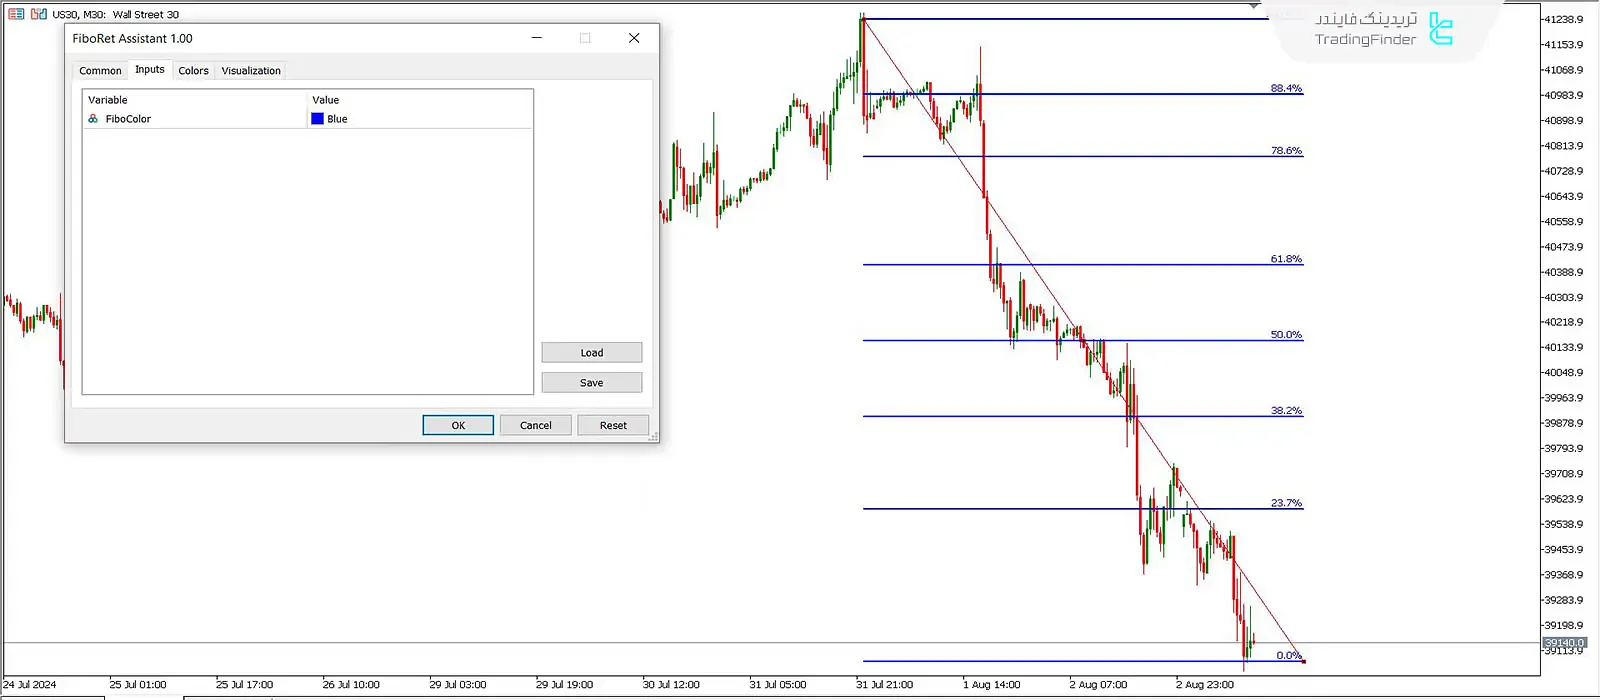Click the TradingFinder logo icon
Viewport: 1600px width, 700px height.
(x=1440, y=29)
